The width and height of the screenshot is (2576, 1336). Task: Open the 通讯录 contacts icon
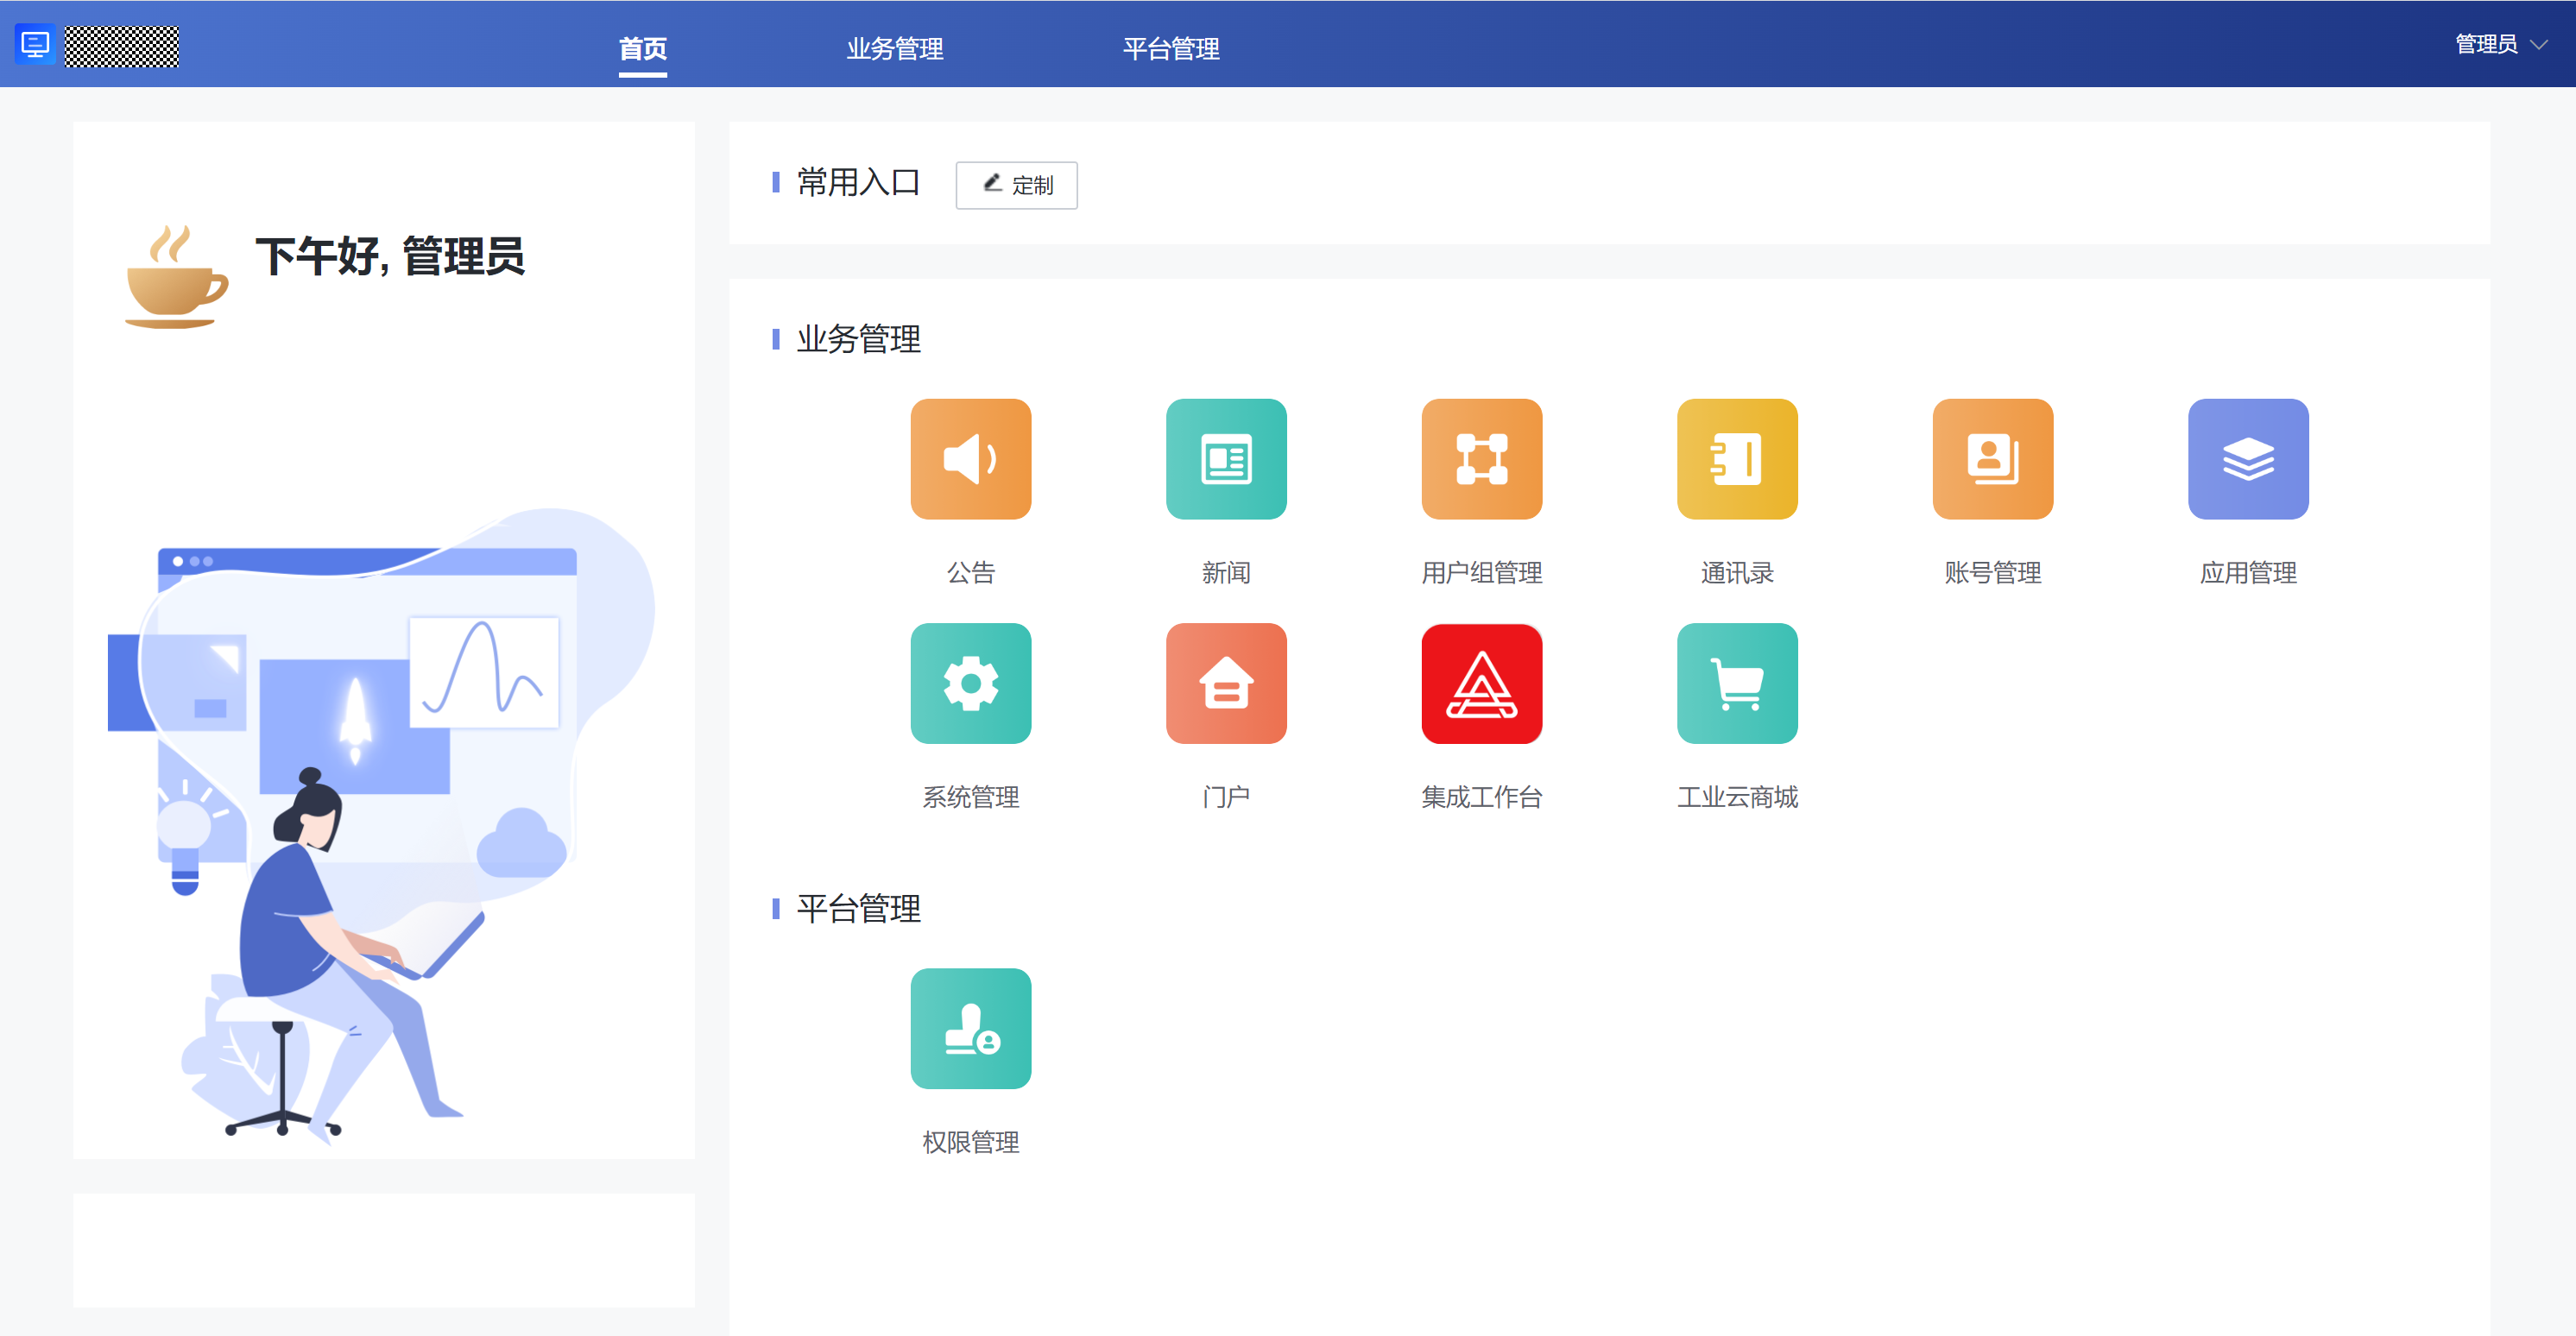(1737, 459)
